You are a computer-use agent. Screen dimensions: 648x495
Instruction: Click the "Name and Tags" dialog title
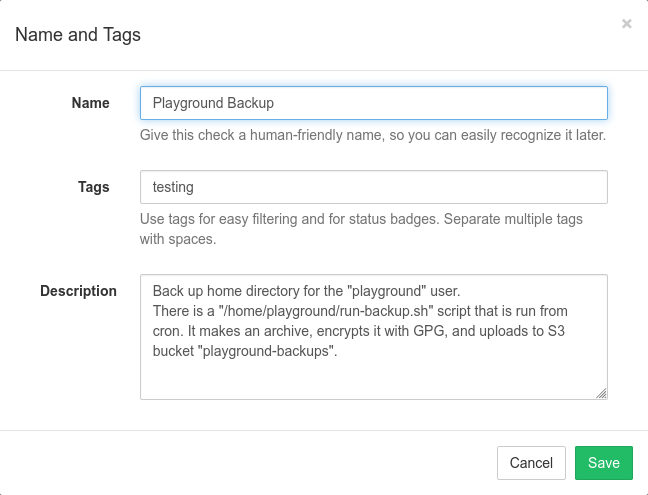tap(77, 35)
